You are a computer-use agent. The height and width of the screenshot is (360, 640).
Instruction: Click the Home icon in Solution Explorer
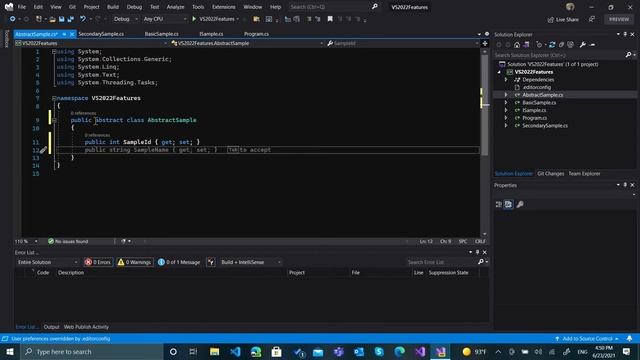coord(517,44)
